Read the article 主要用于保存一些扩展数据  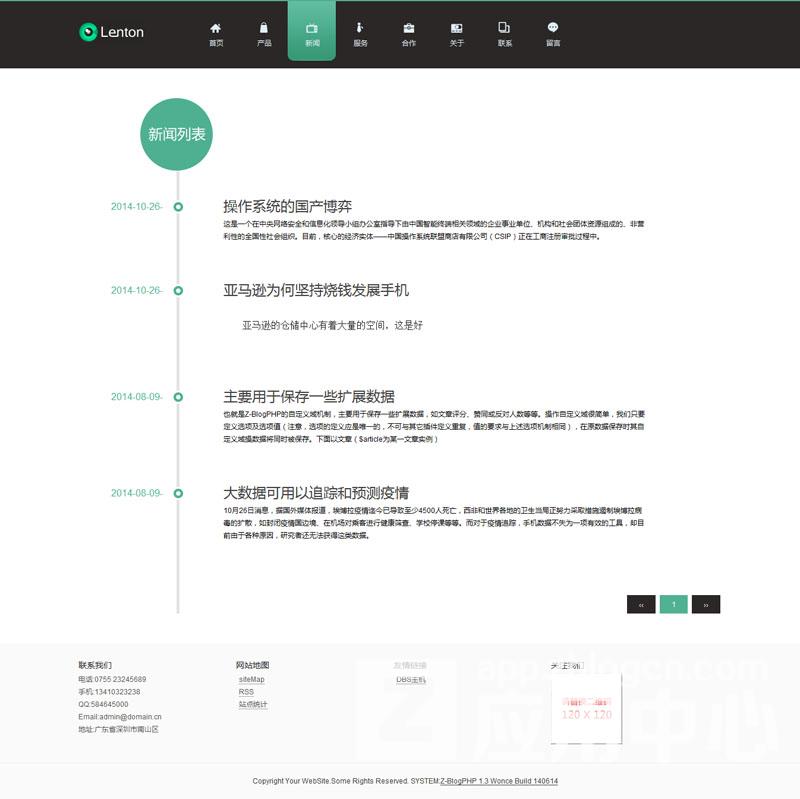(308, 397)
